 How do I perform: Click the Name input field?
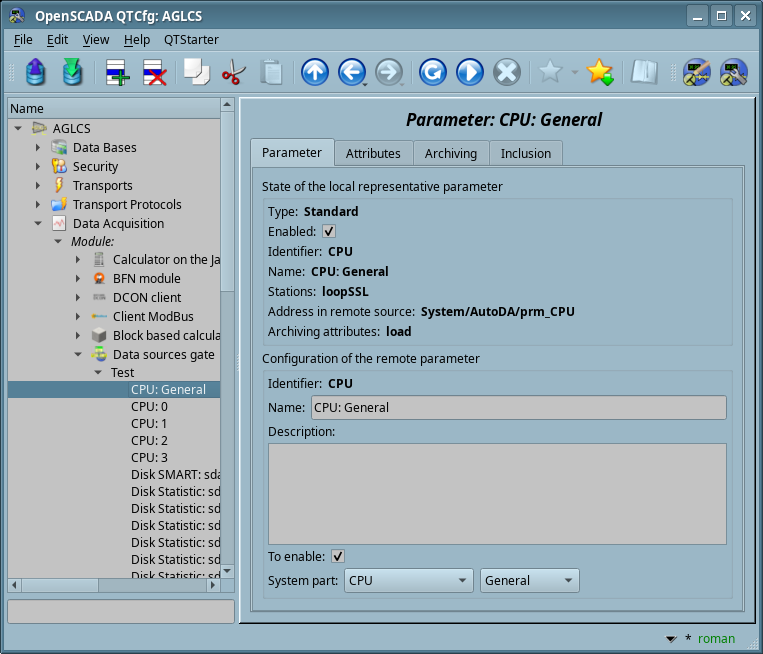(517, 407)
